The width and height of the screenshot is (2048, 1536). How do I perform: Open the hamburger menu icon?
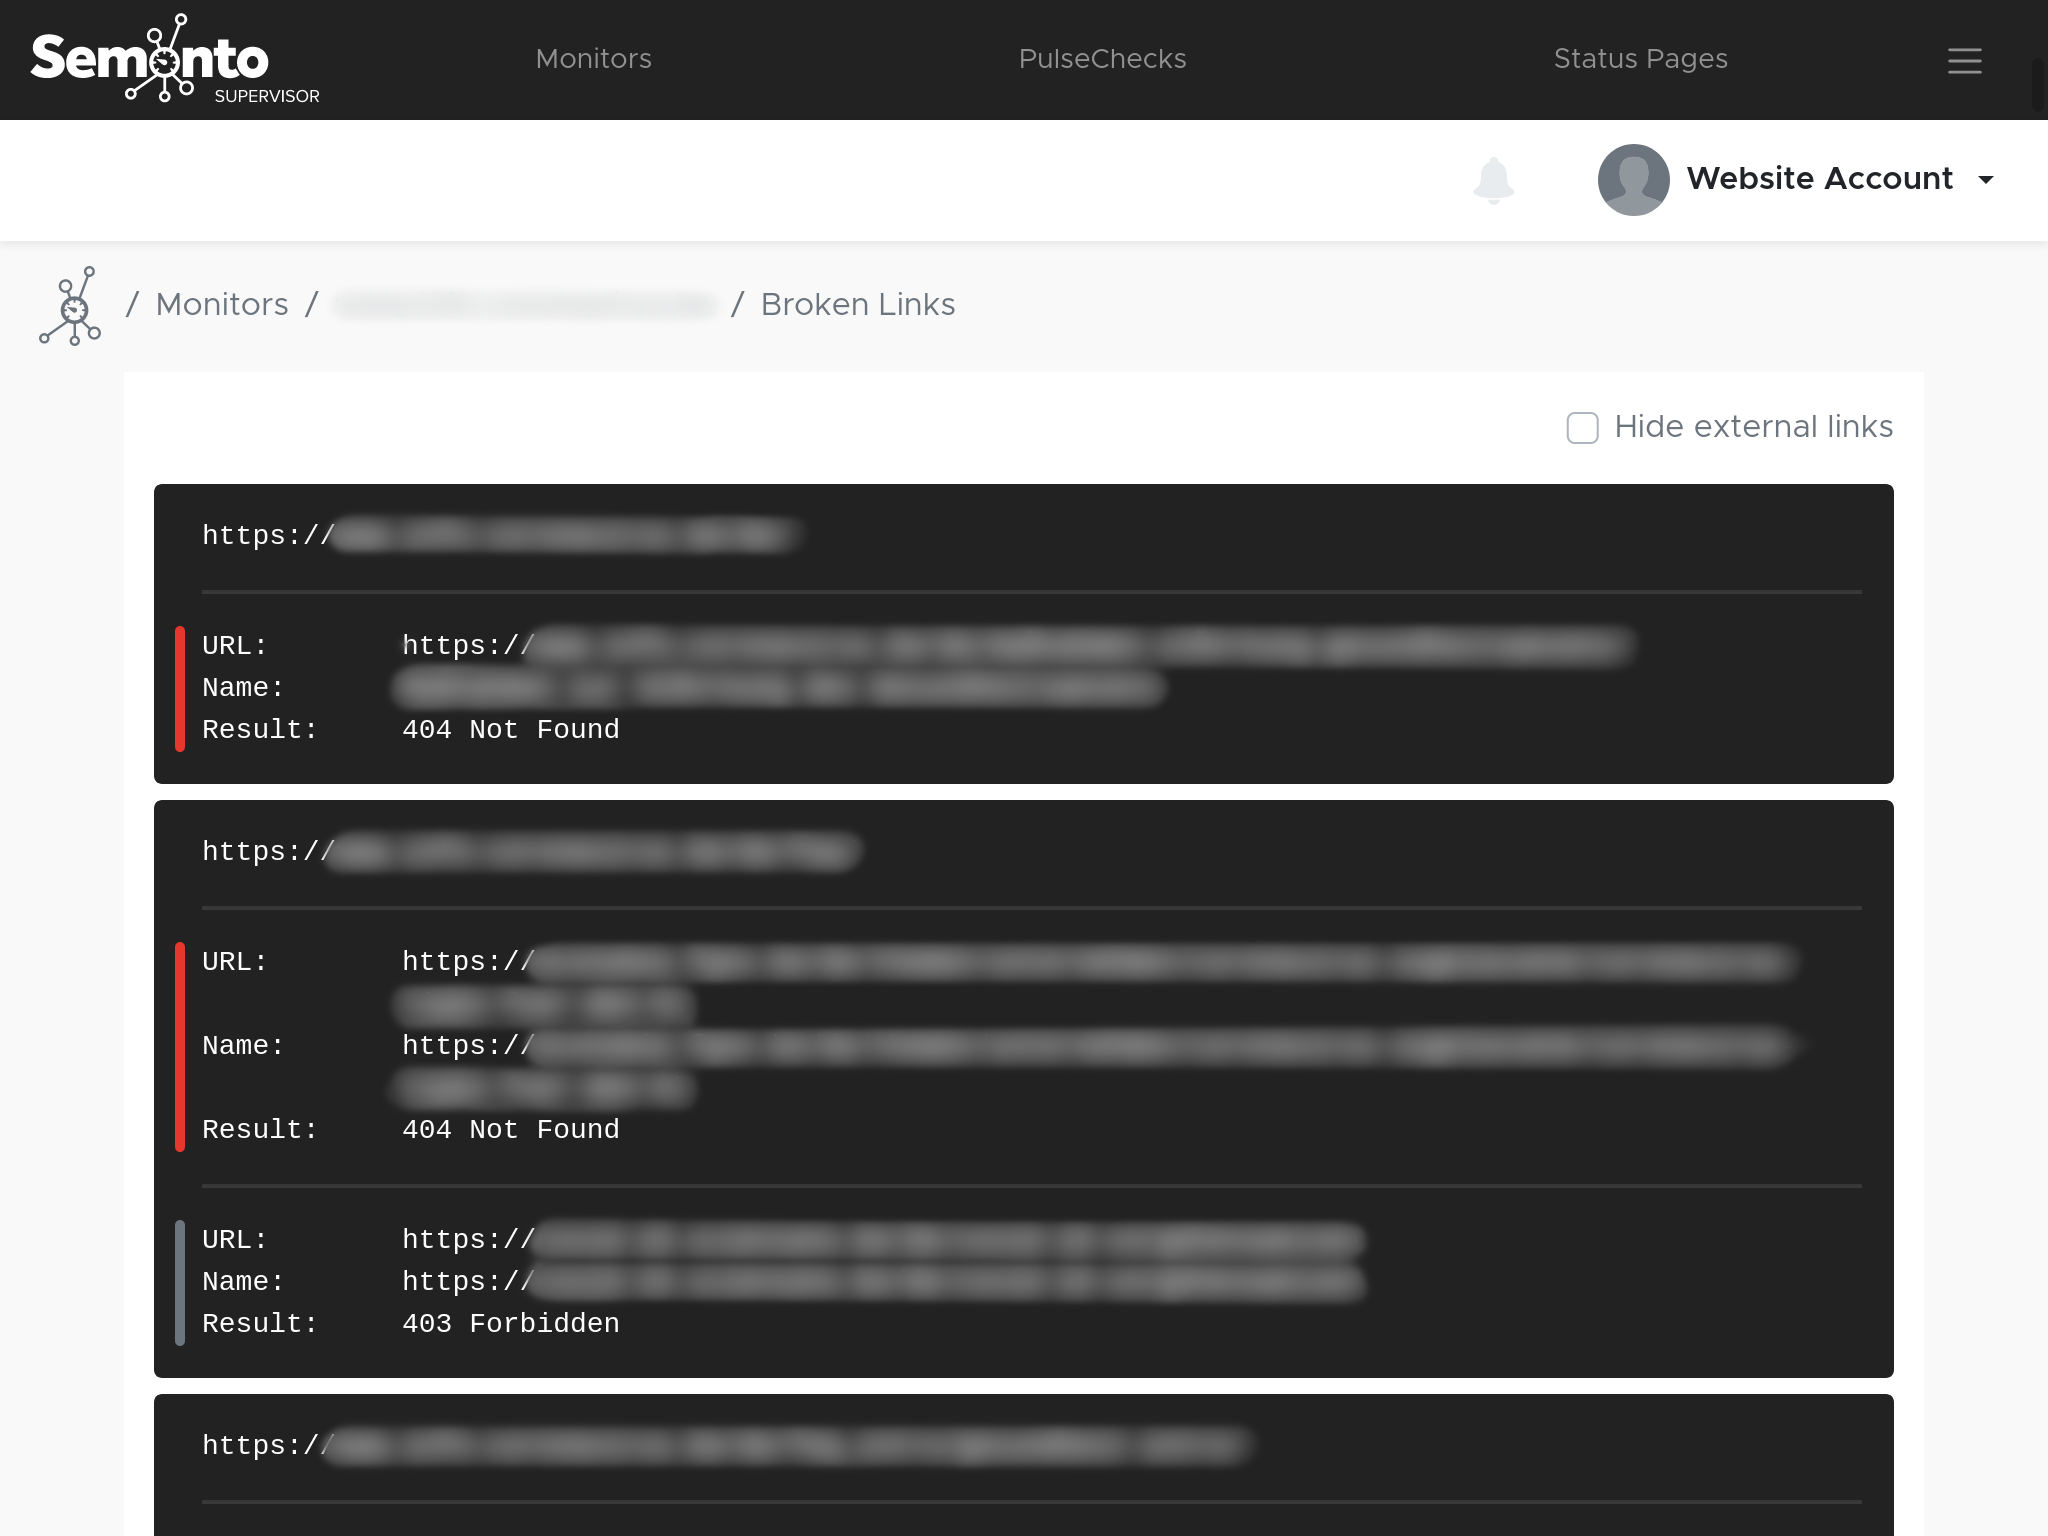[1964, 61]
